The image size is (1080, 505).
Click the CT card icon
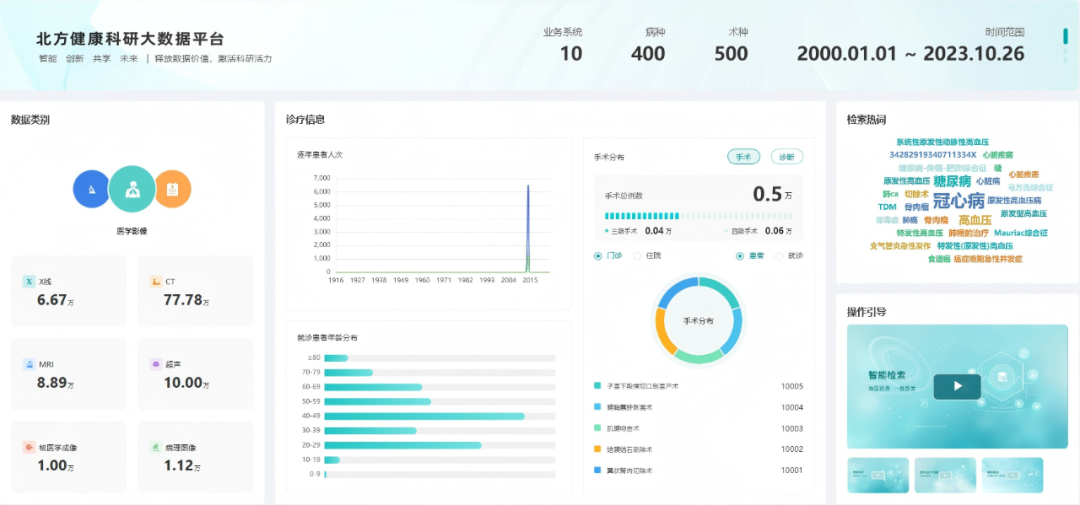155,282
